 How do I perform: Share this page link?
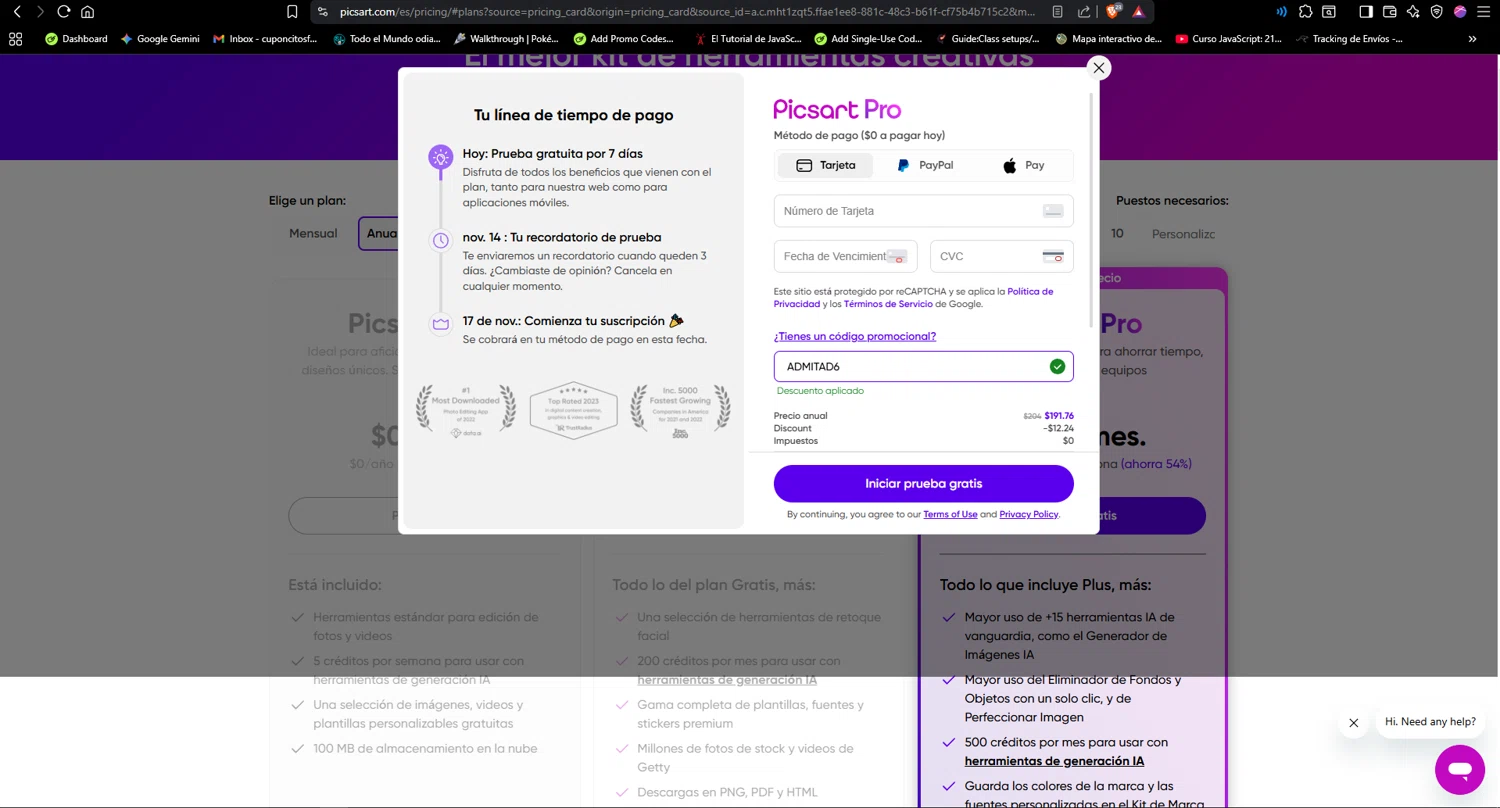1084,12
